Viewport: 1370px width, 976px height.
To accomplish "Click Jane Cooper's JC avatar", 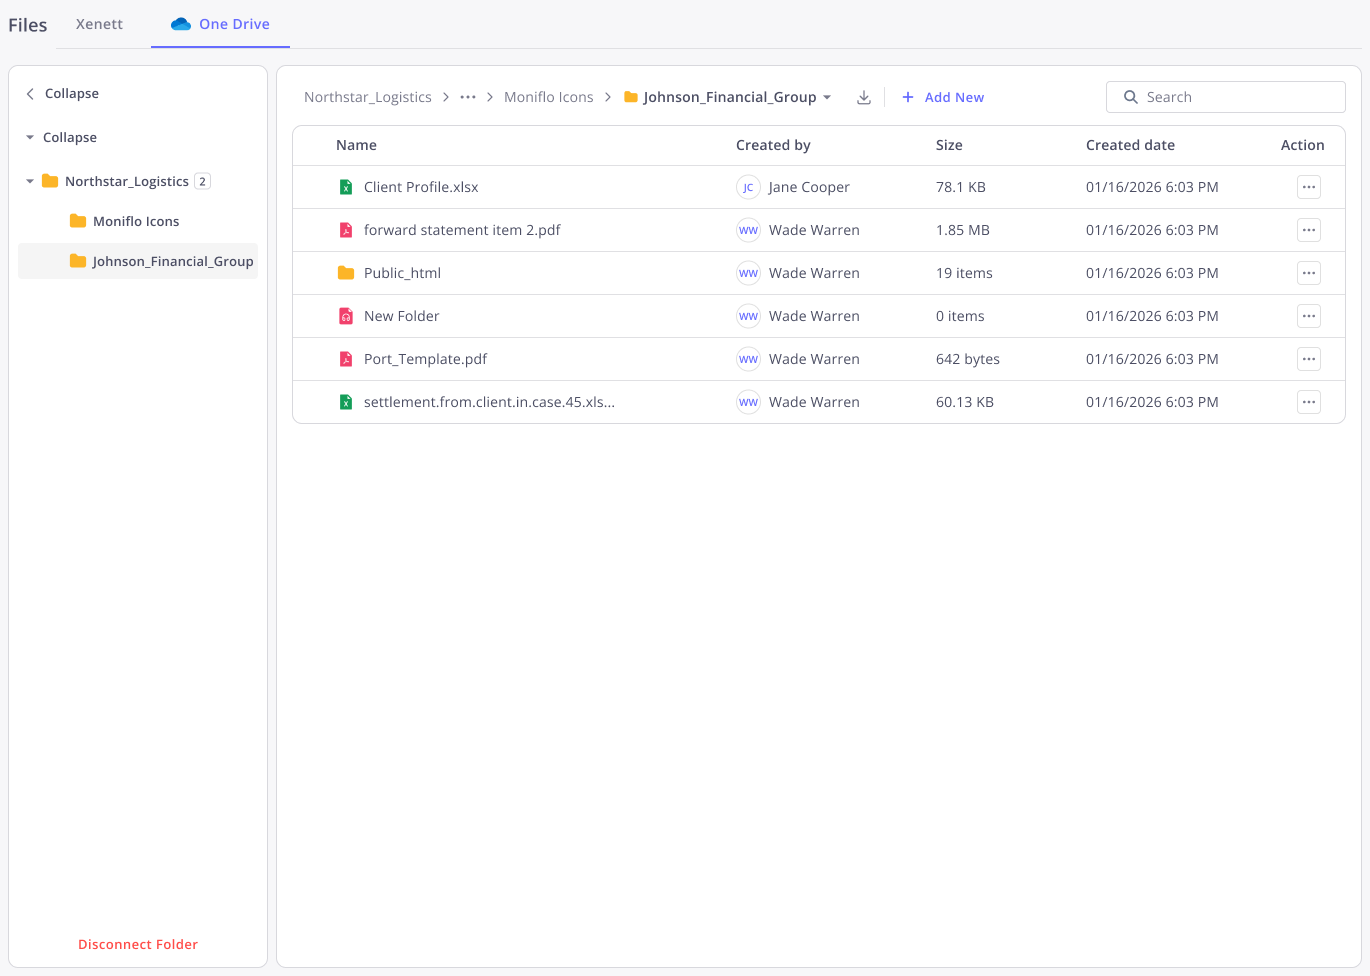I will [x=748, y=187].
